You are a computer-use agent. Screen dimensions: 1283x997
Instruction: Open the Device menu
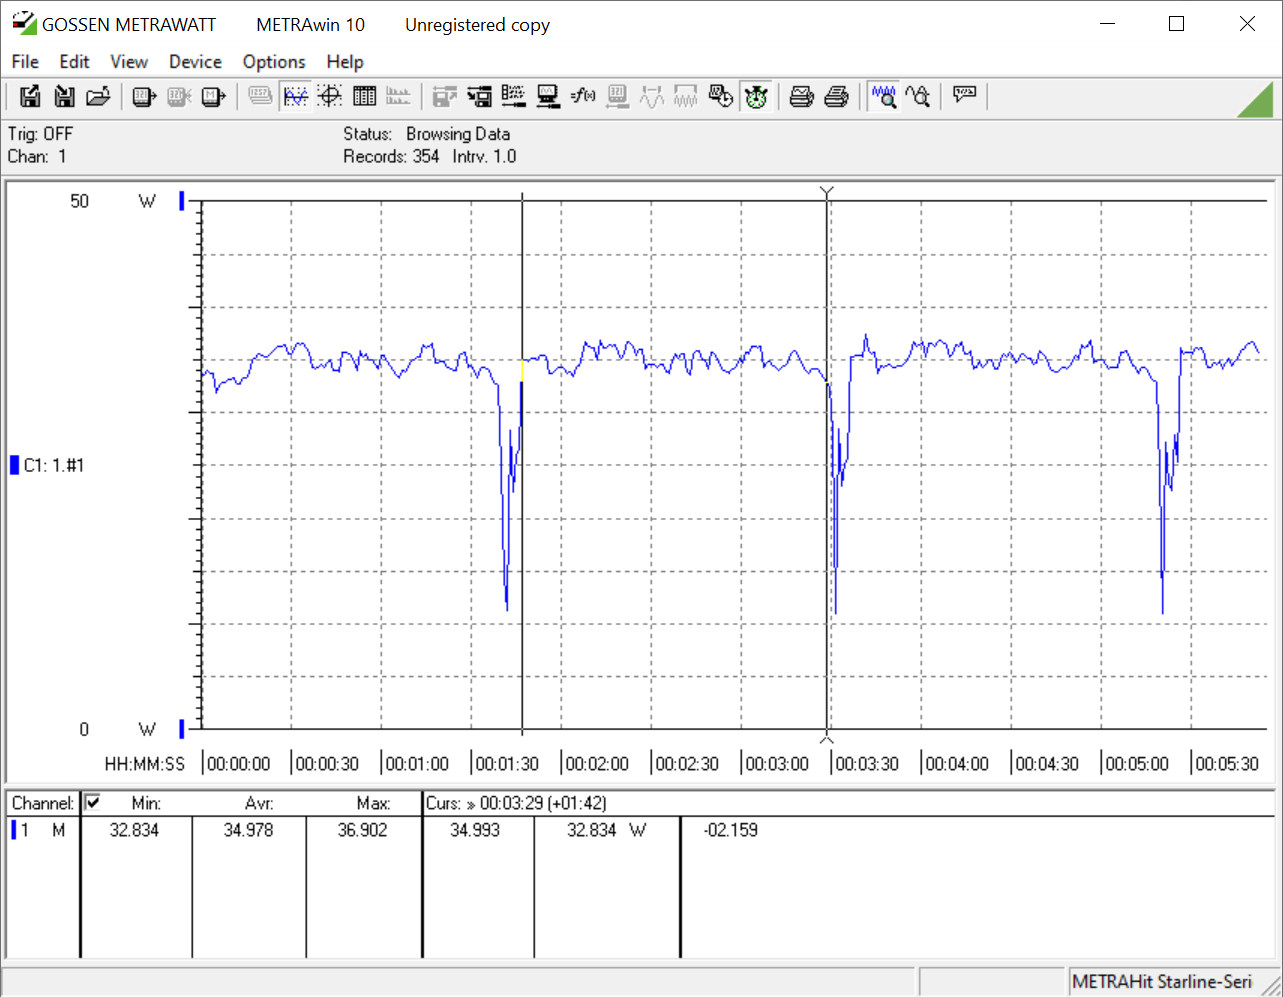pyautogui.click(x=195, y=61)
